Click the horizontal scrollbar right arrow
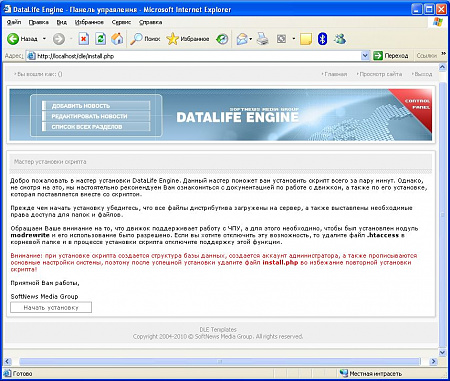450x381 pixels. [433, 361]
